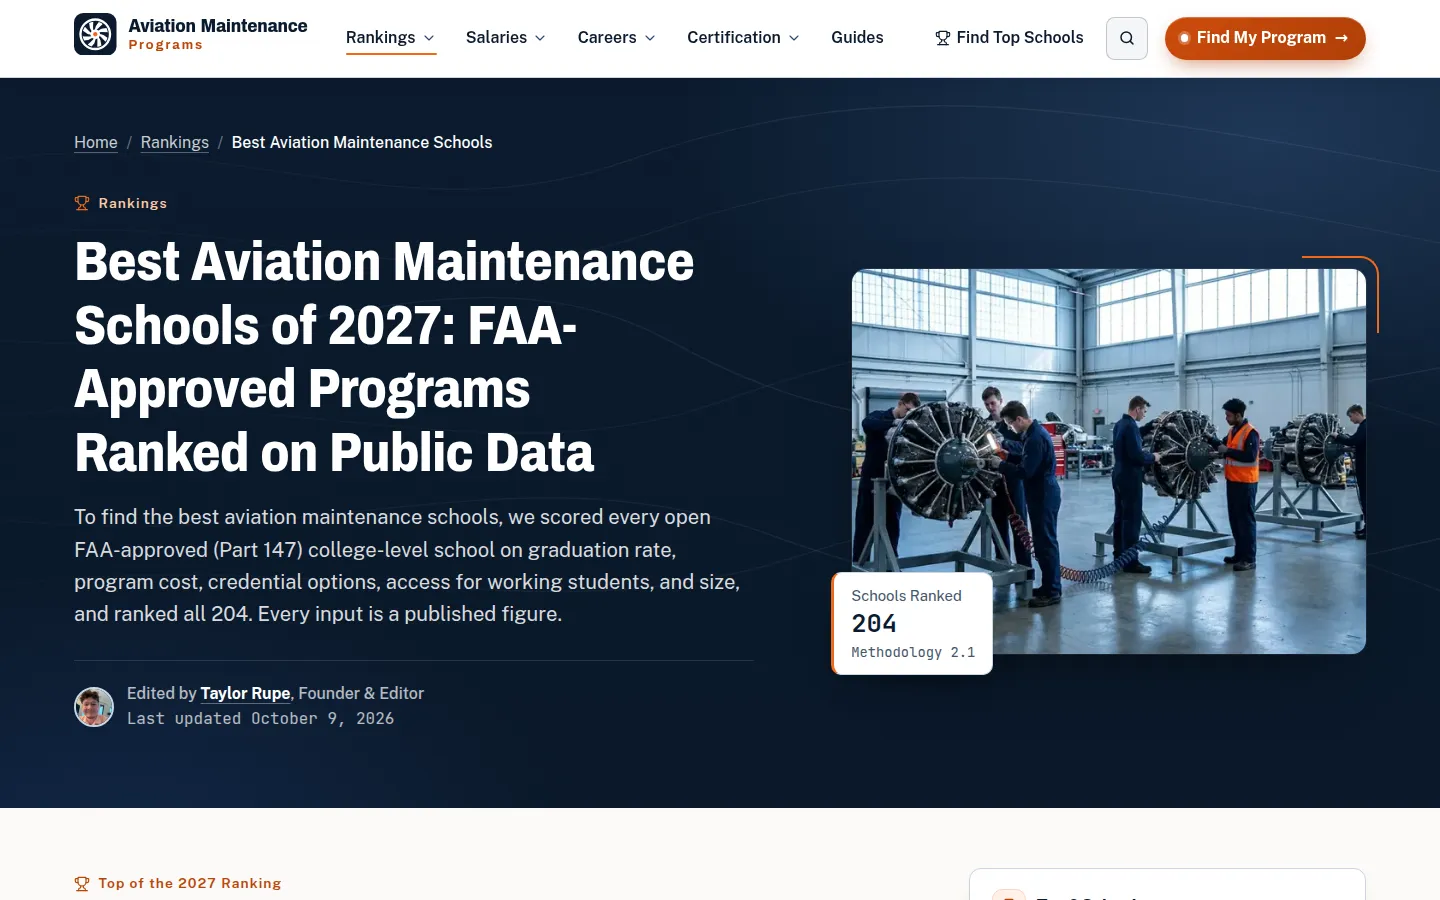
Task: Click the intro paragraph starting 'To find the best'
Action: tap(407, 565)
